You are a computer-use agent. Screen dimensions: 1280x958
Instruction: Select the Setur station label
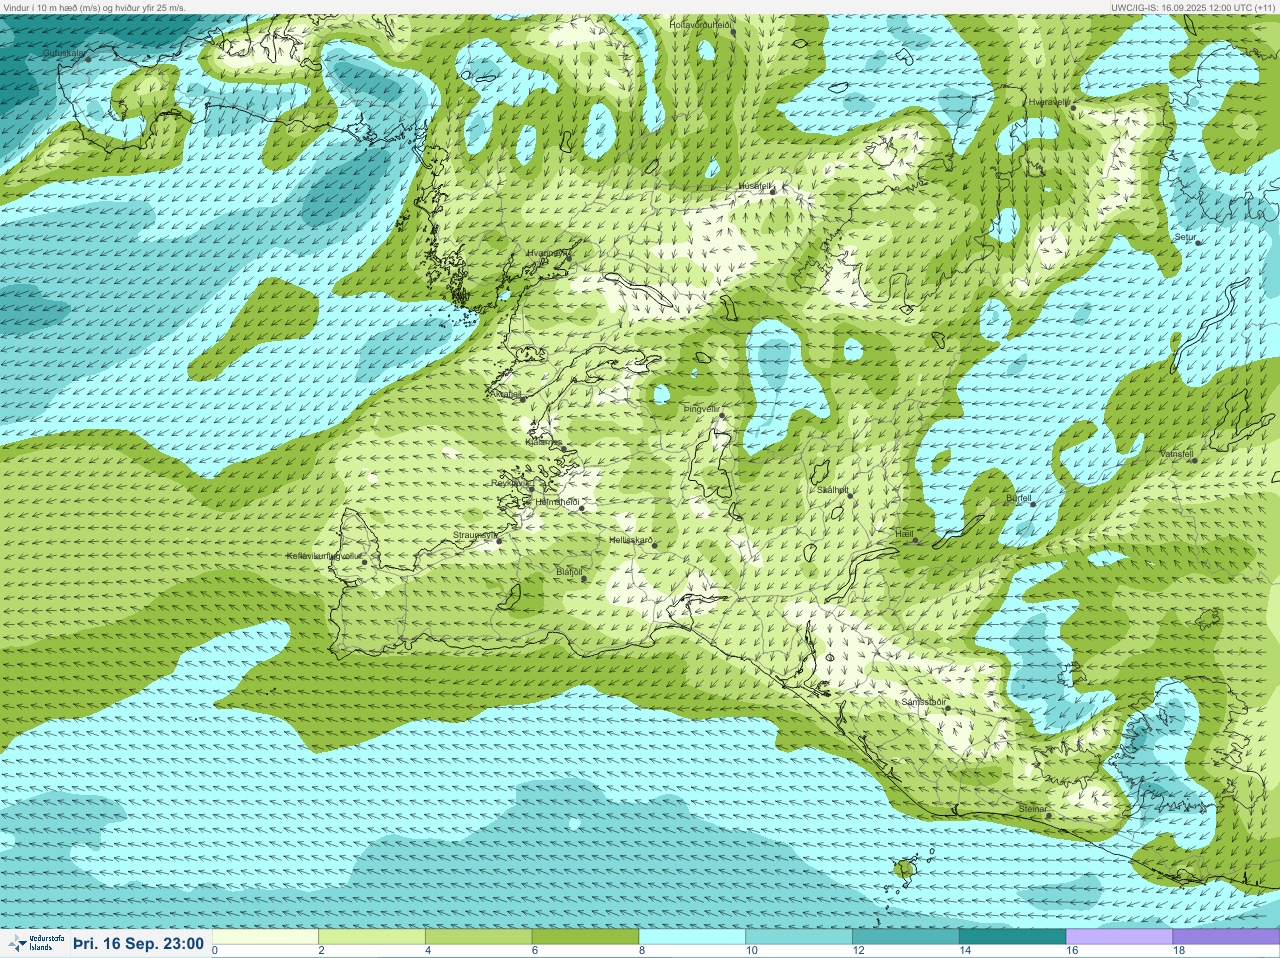(1185, 237)
